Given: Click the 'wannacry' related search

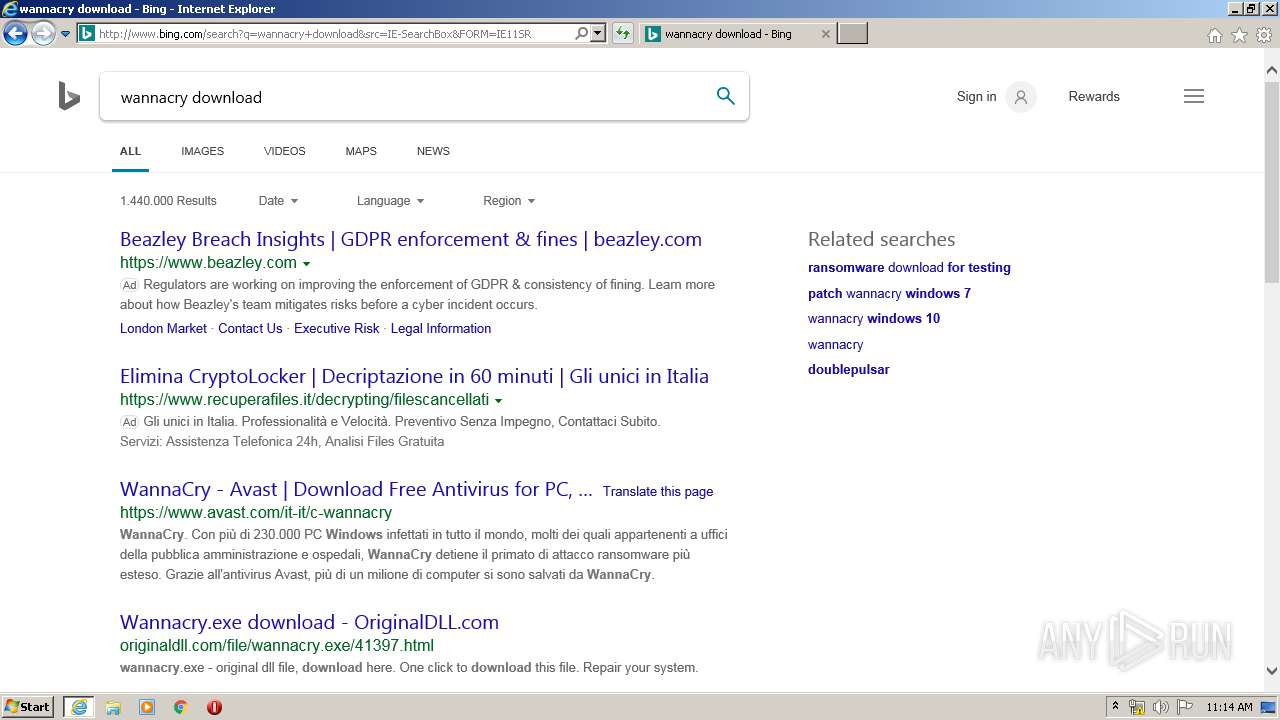Looking at the screenshot, I should pos(835,344).
